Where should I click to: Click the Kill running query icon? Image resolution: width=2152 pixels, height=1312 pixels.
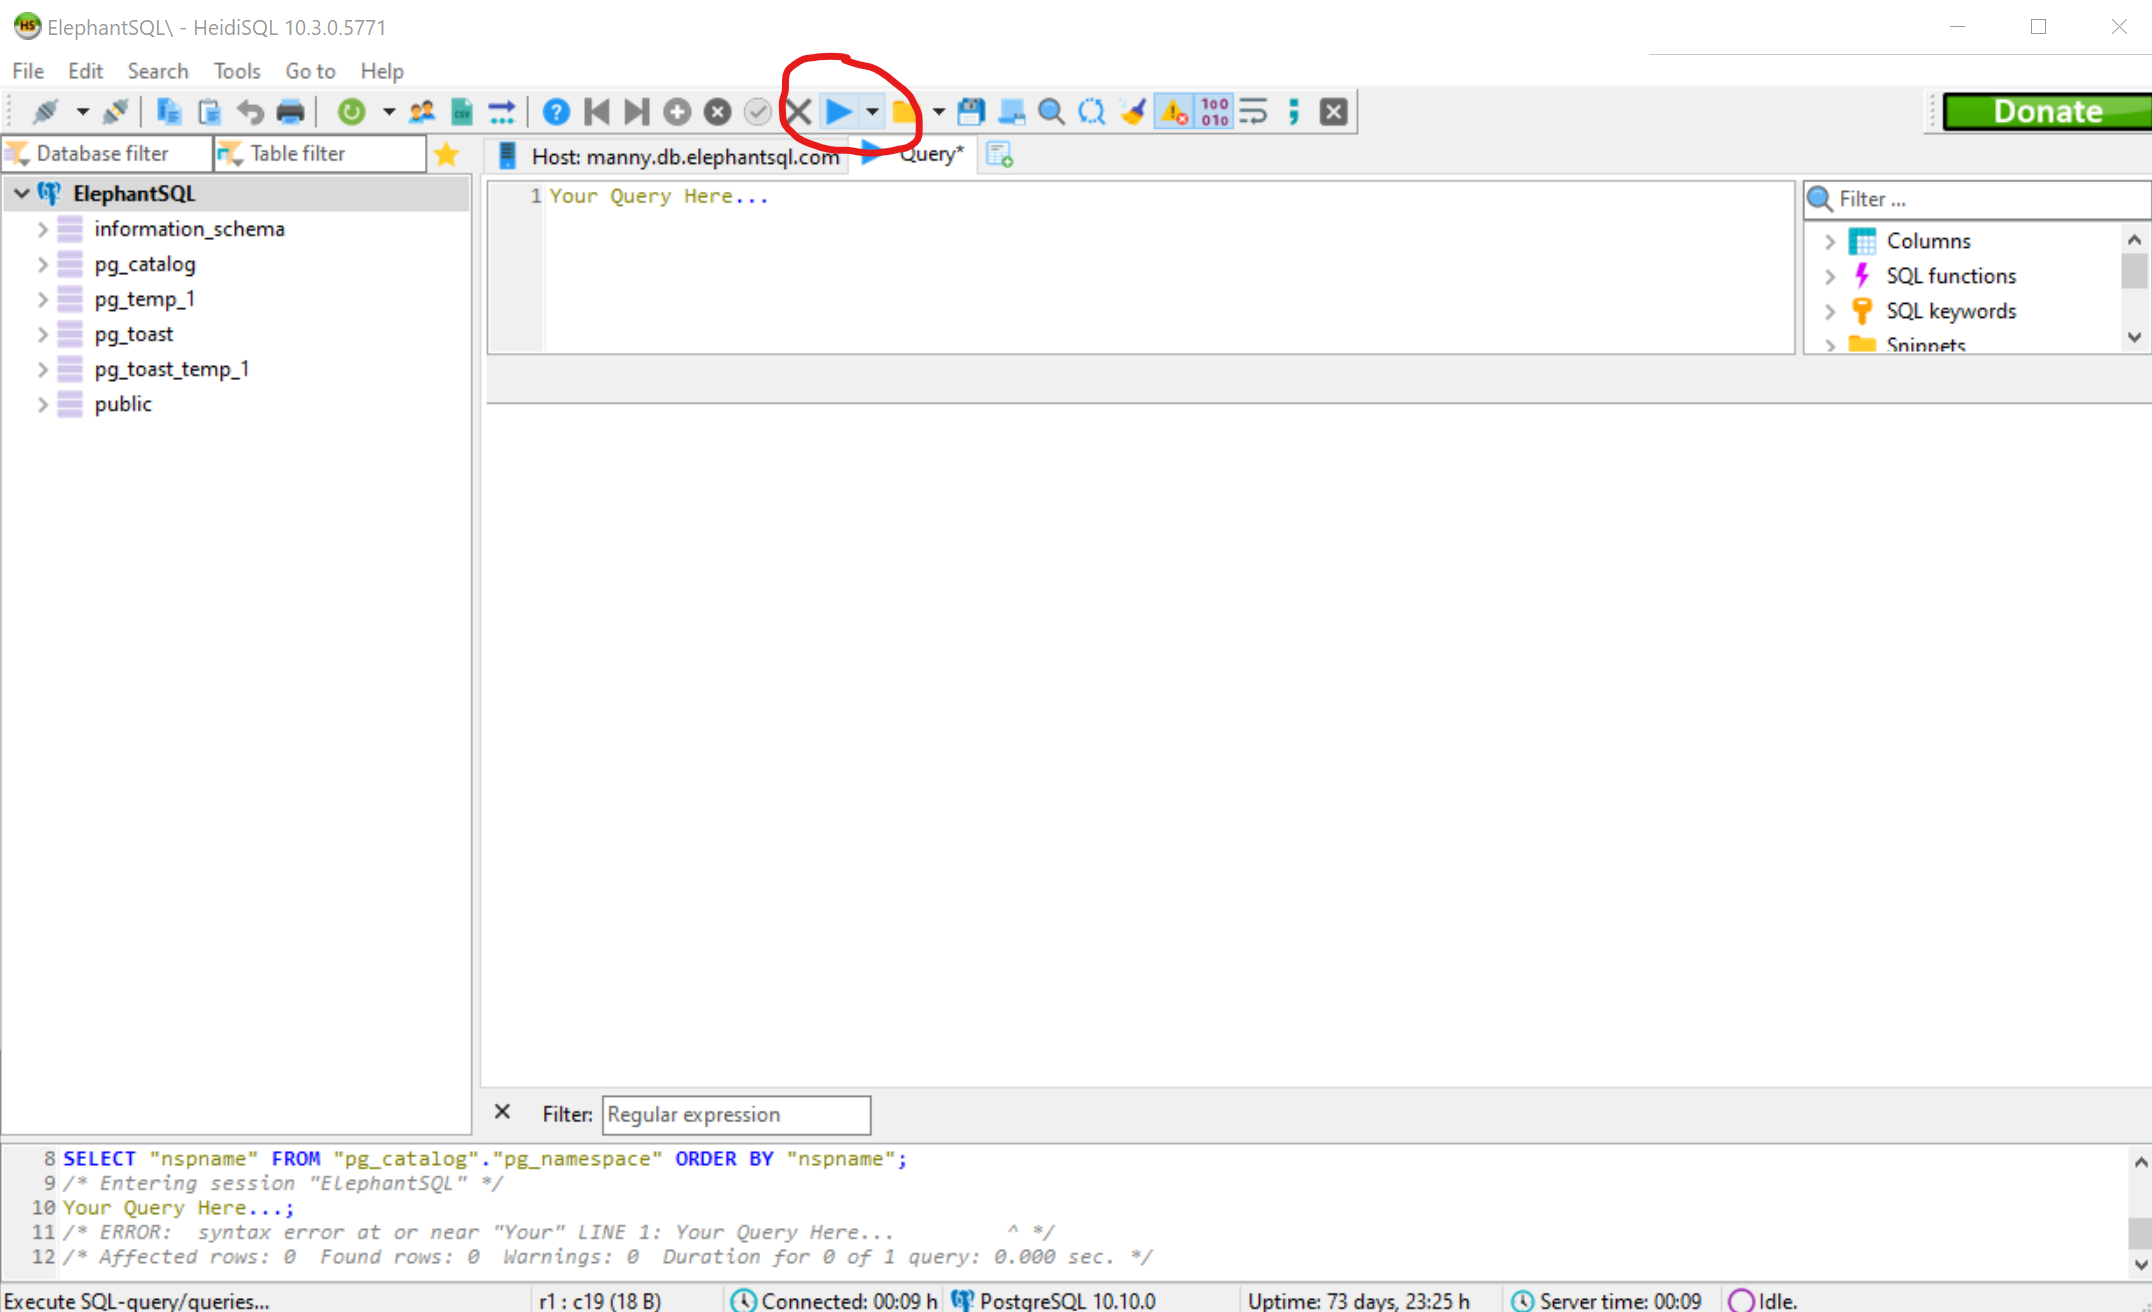[x=799, y=111]
